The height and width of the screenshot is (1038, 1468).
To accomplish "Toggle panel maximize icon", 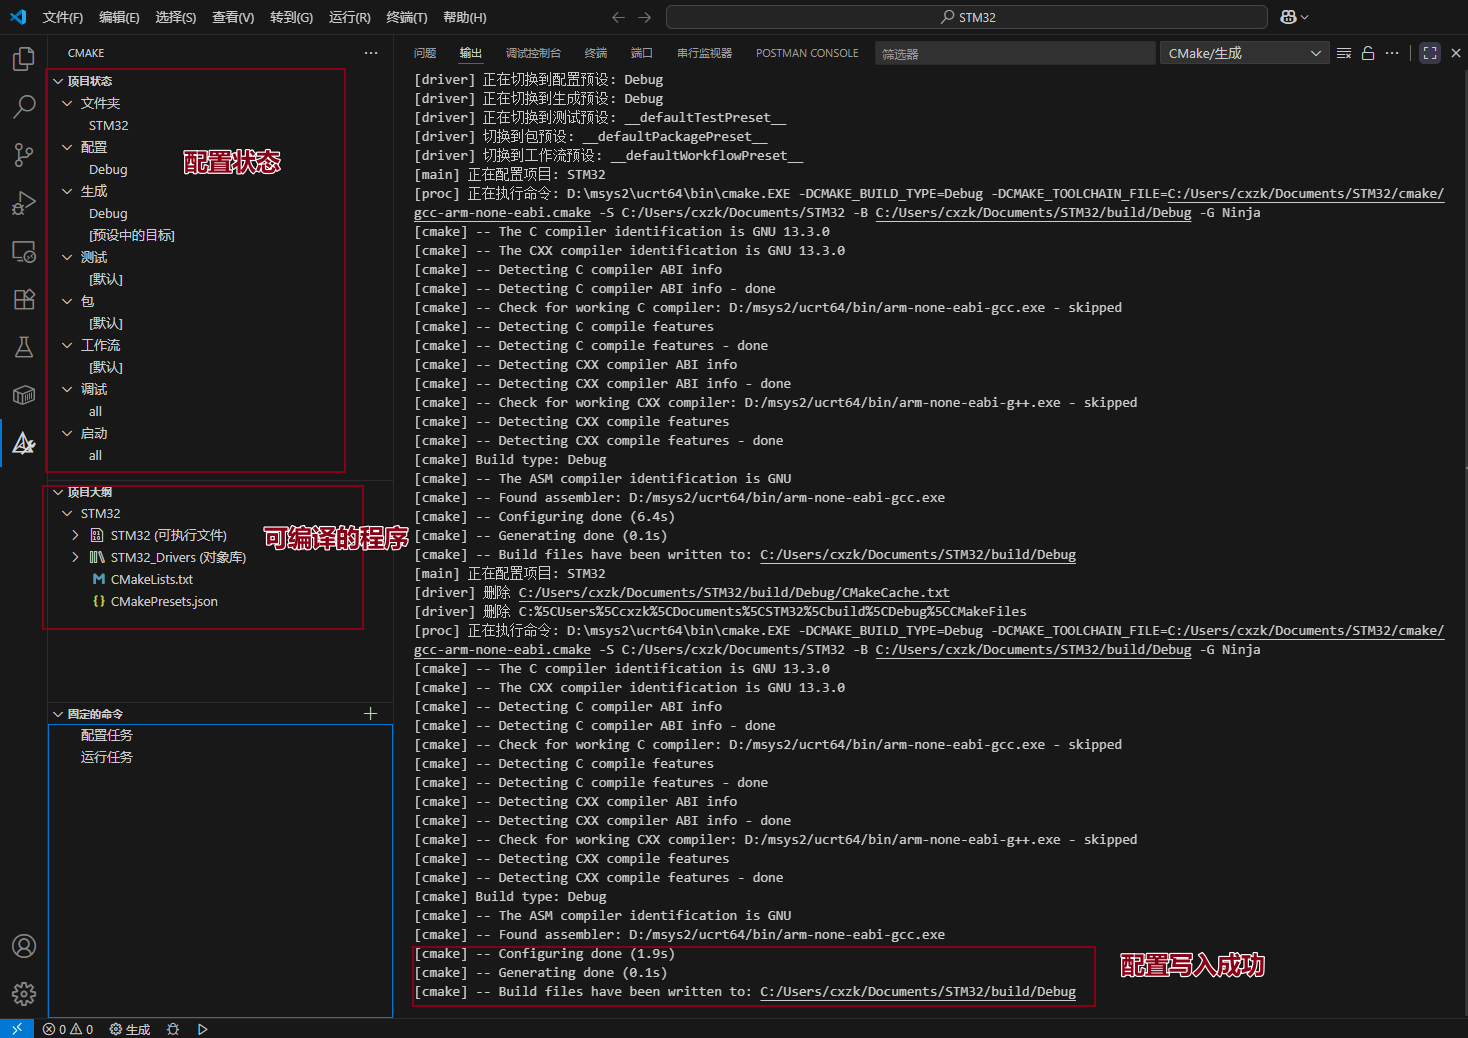I will click(1430, 53).
